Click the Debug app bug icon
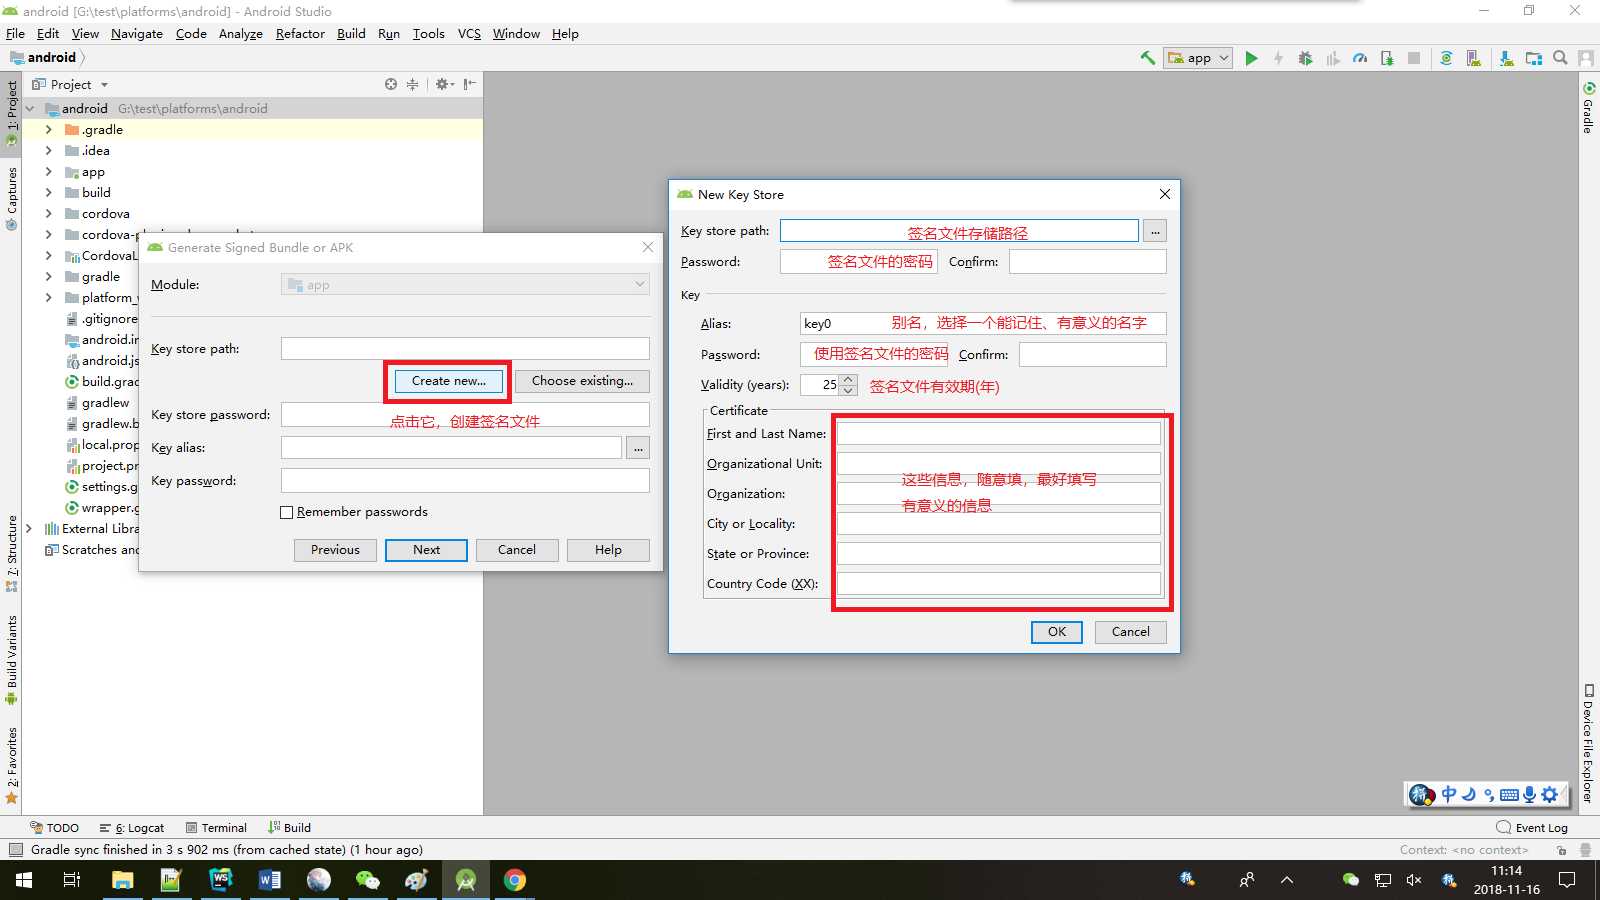1600x900 pixels. click(1305, 58)
